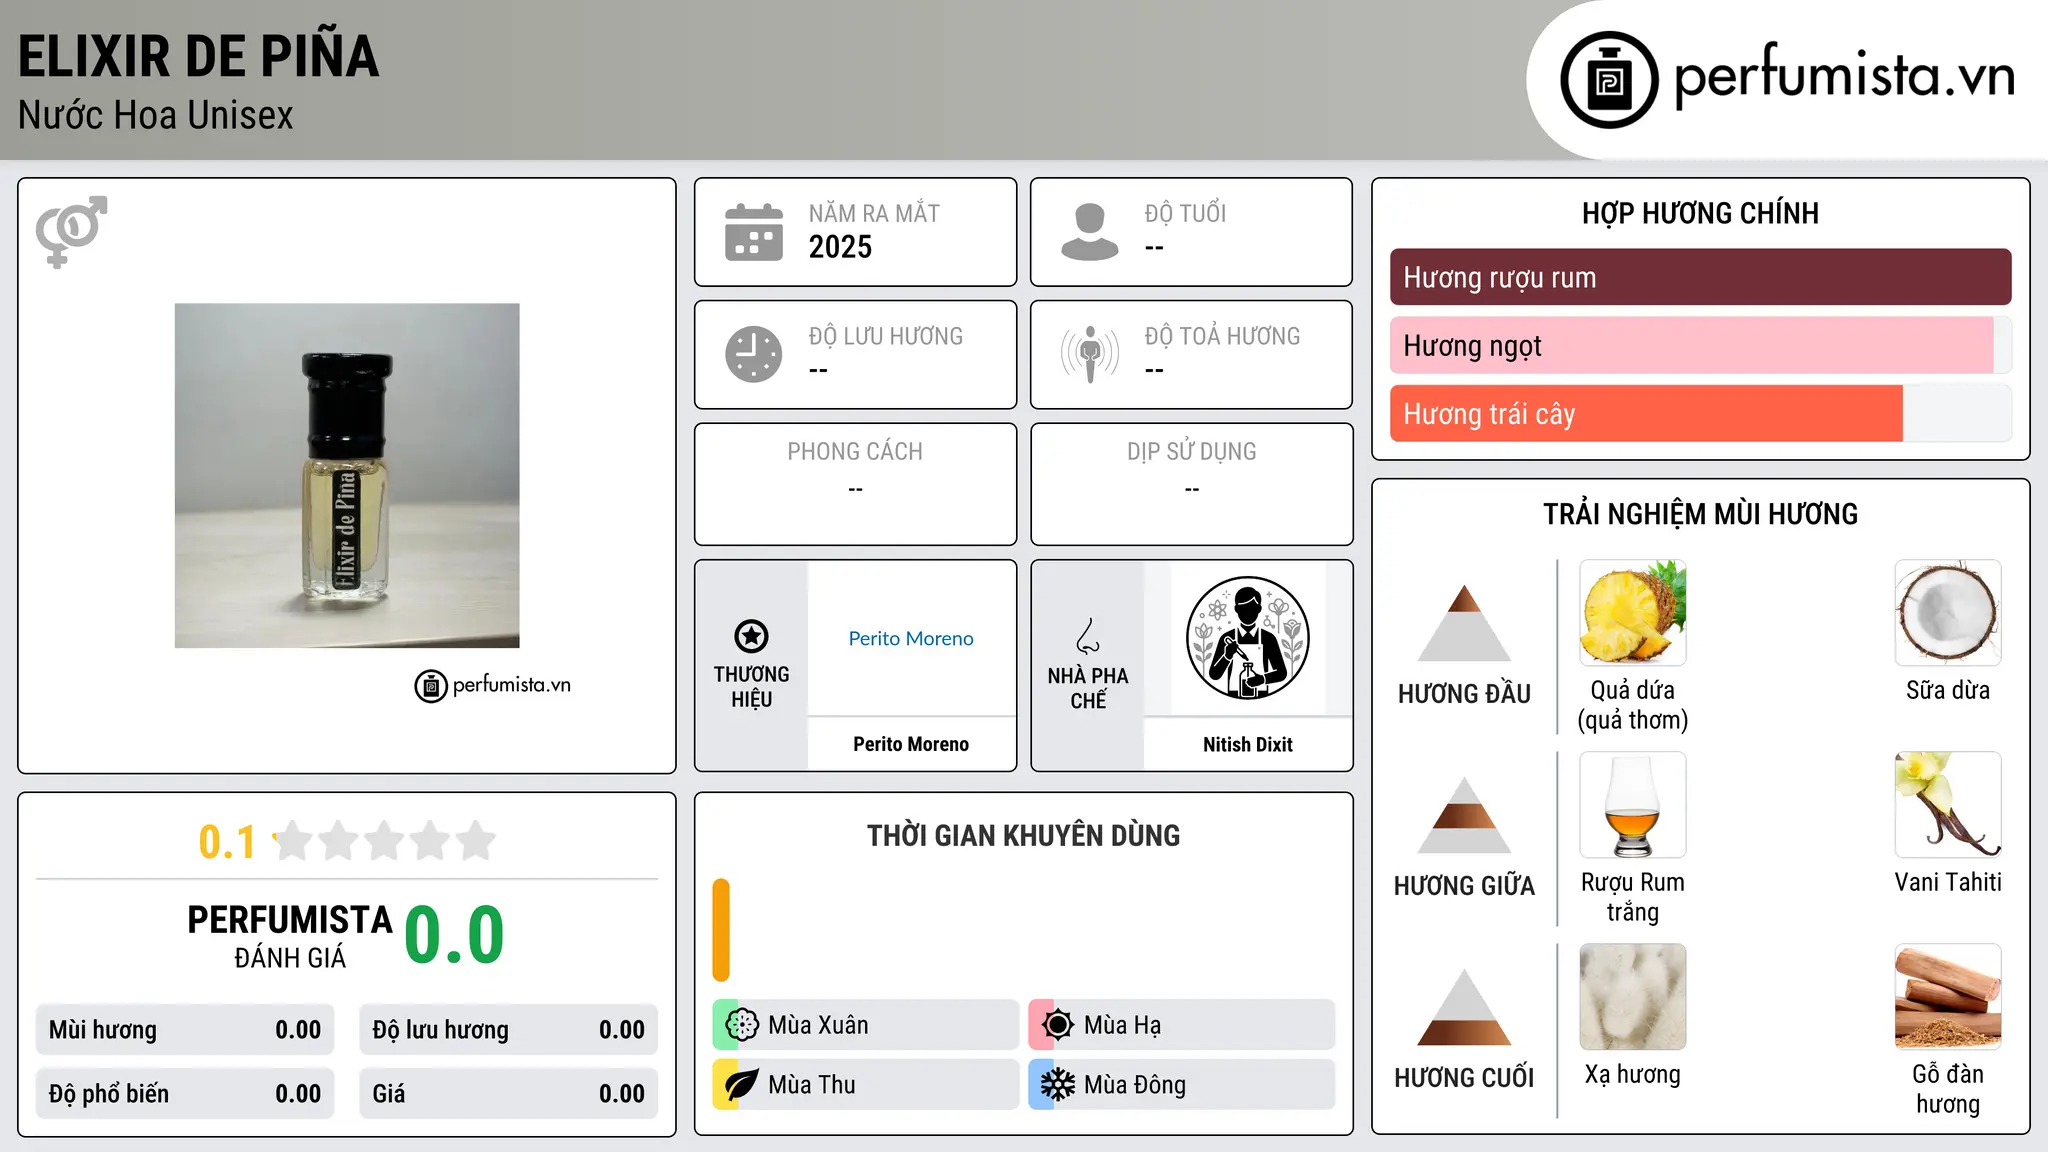Click the green 0.0 Perfumista score

click(x=454, y=935)
